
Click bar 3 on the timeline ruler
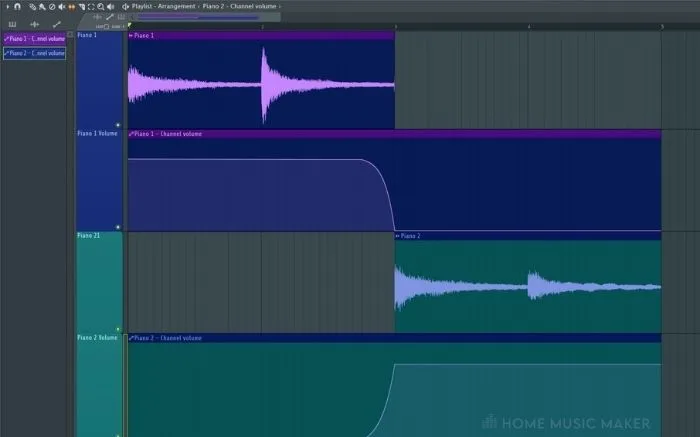coord(396,27)
